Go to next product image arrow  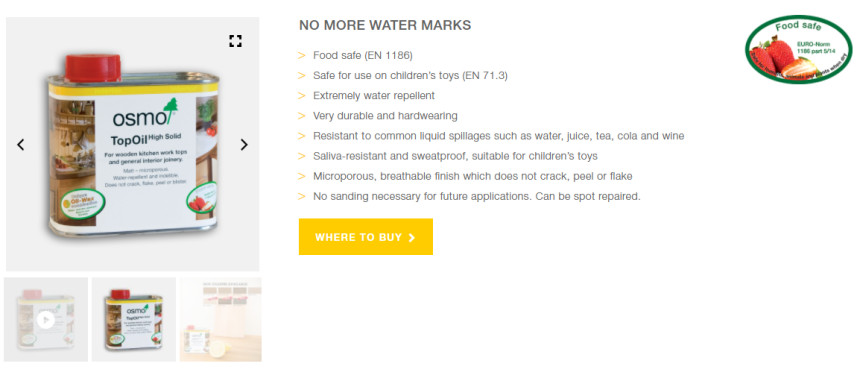point(244,145)
